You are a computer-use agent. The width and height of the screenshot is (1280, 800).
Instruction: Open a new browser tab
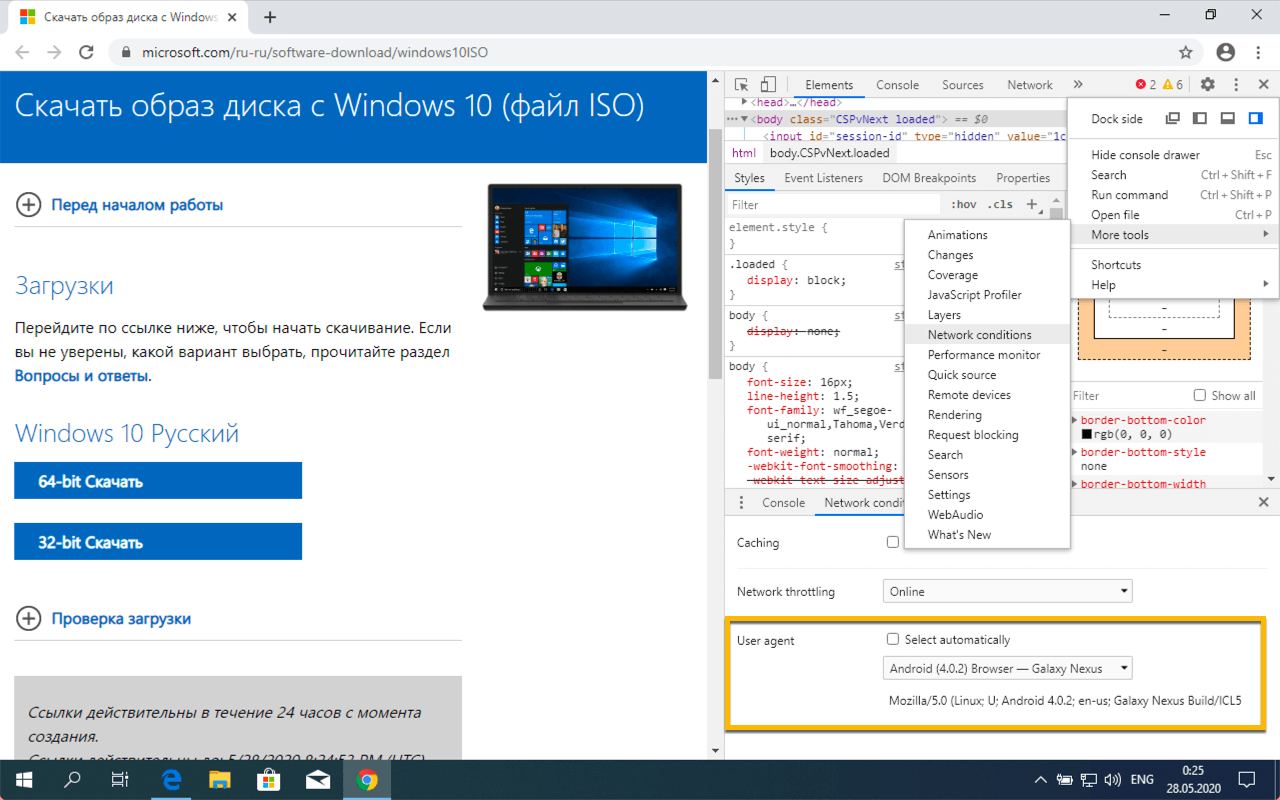[270, 17]
